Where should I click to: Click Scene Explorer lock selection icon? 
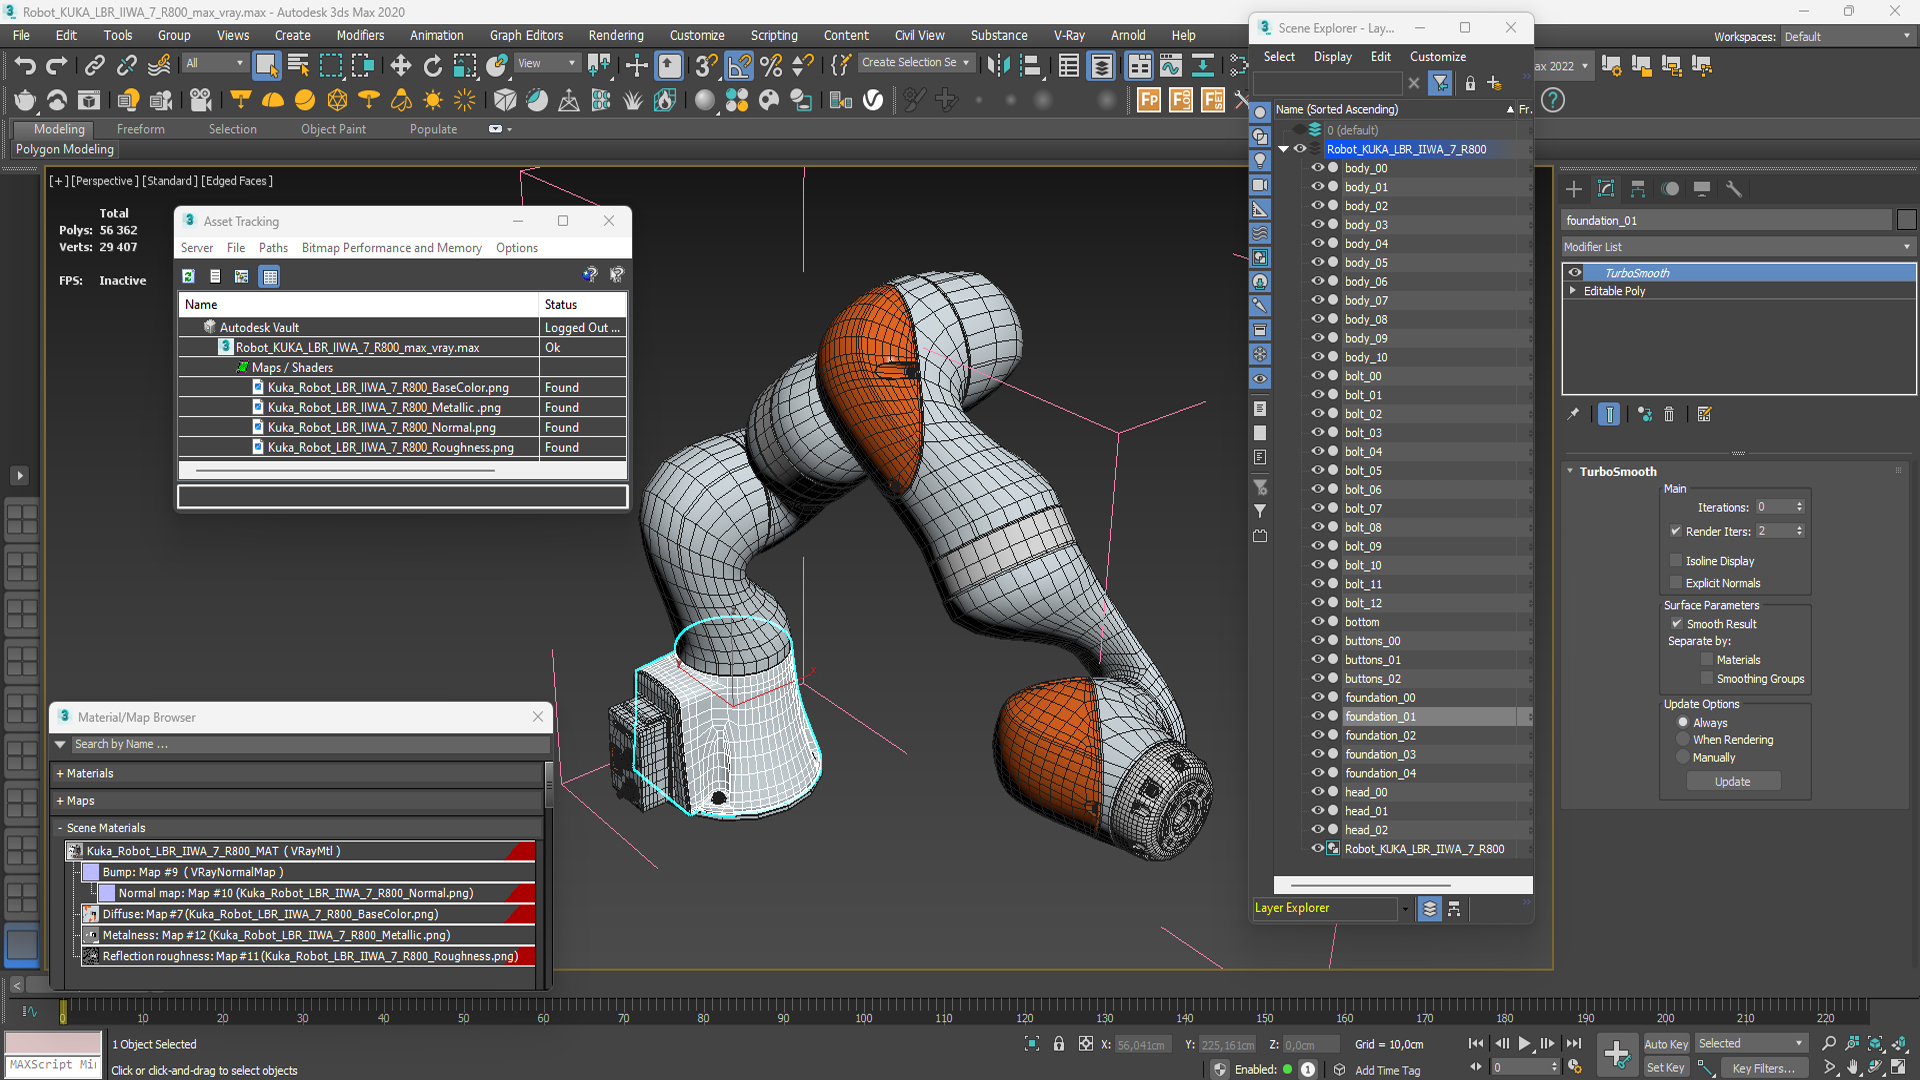[1470, 84]
